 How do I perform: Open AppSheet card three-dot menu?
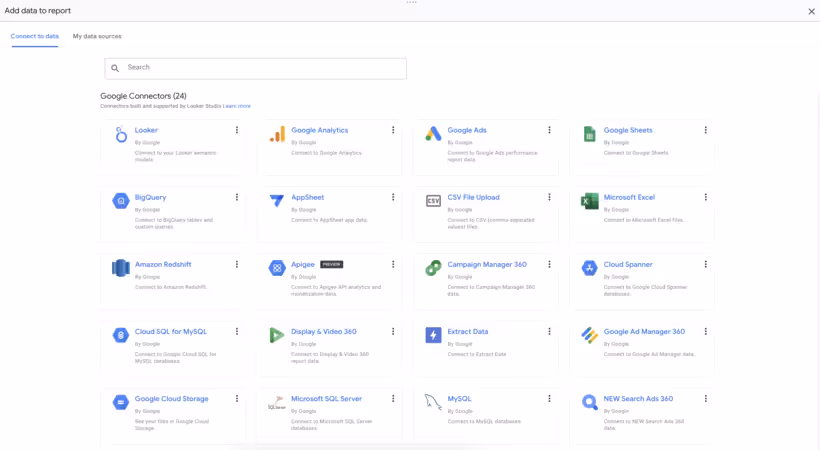click(x=393, y=197)
